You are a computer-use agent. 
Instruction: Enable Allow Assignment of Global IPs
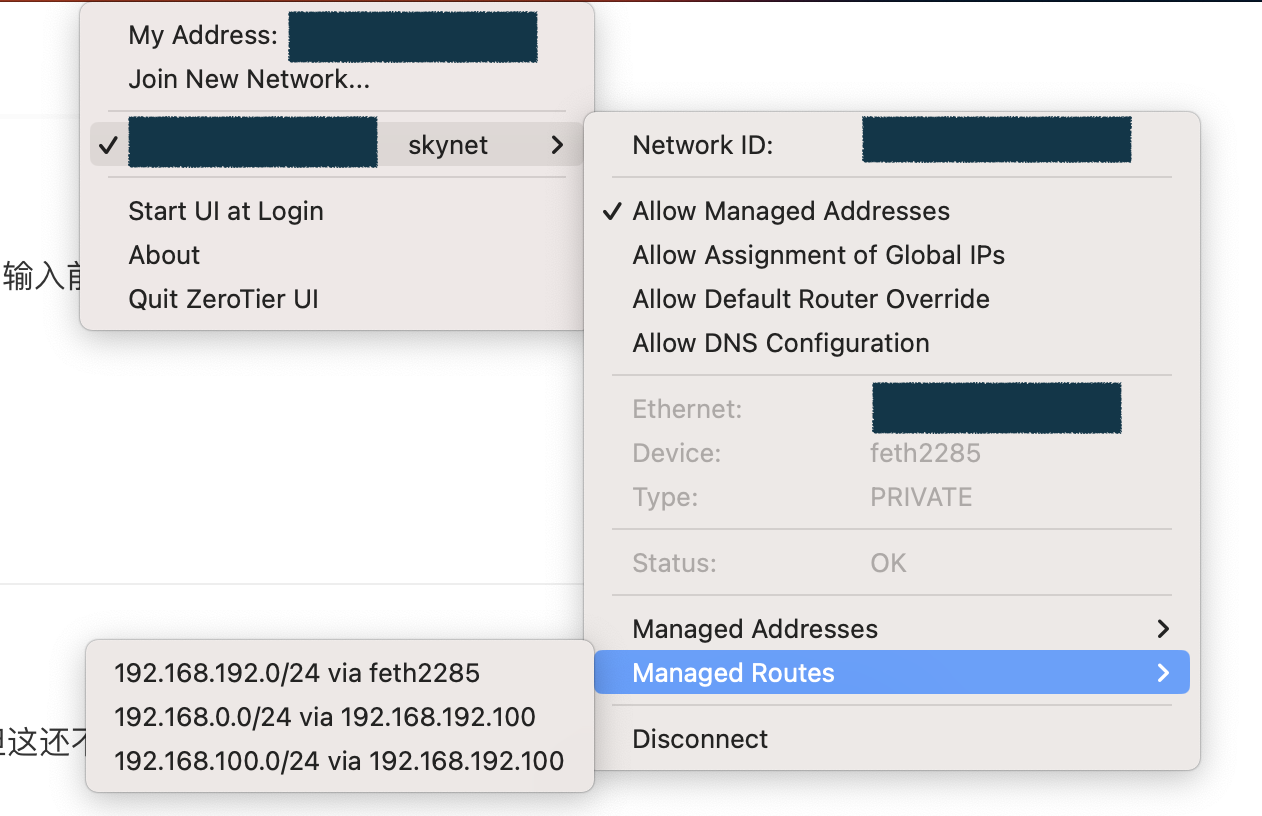[x=818, y=255]
